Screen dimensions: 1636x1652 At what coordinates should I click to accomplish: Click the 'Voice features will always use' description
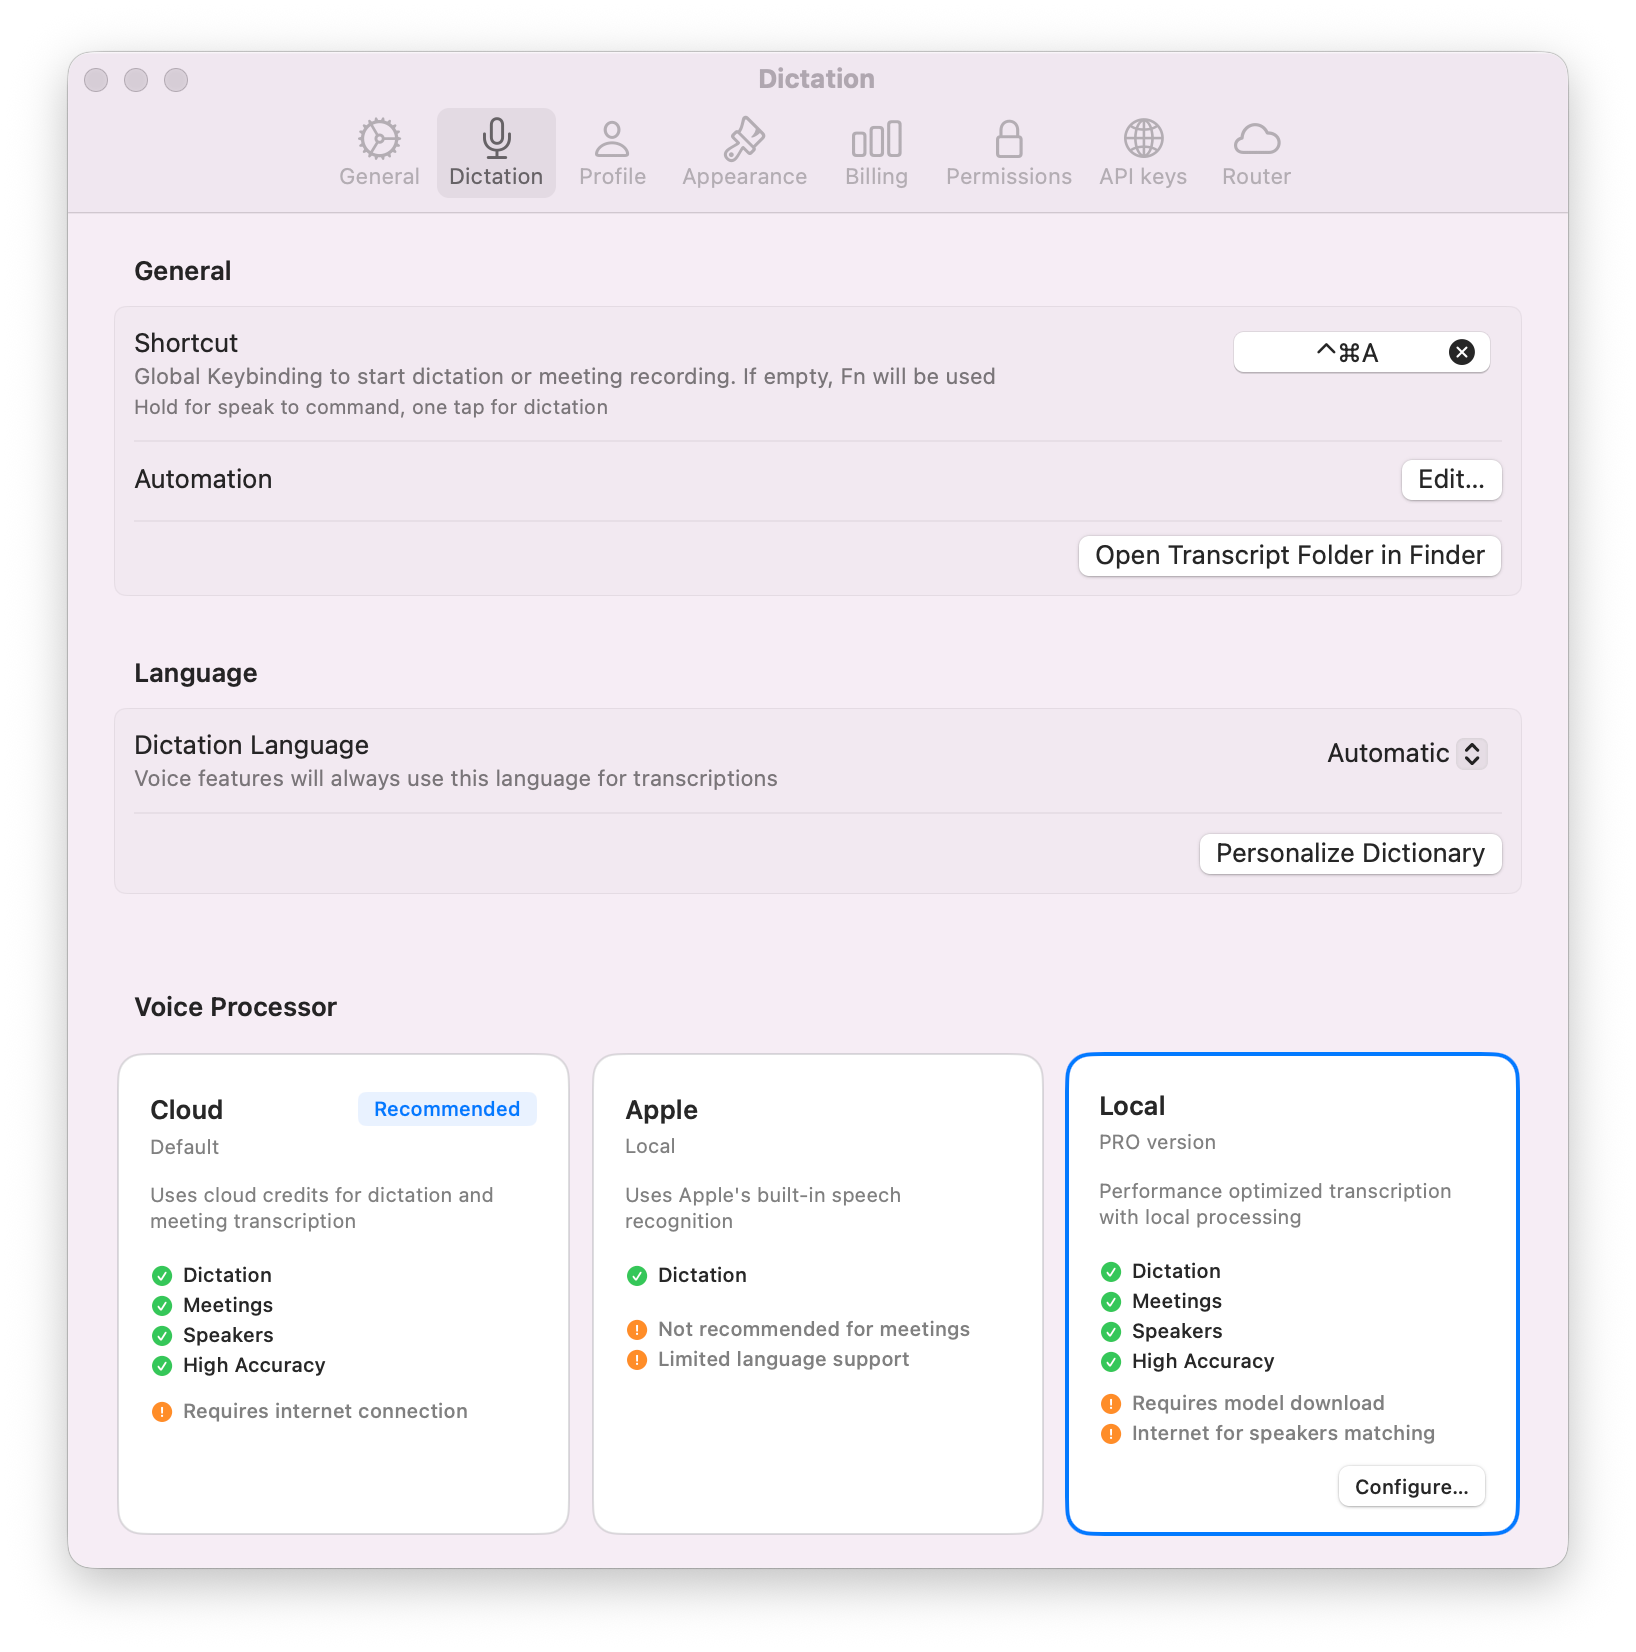pyautogui.click(x=456, y=779)
